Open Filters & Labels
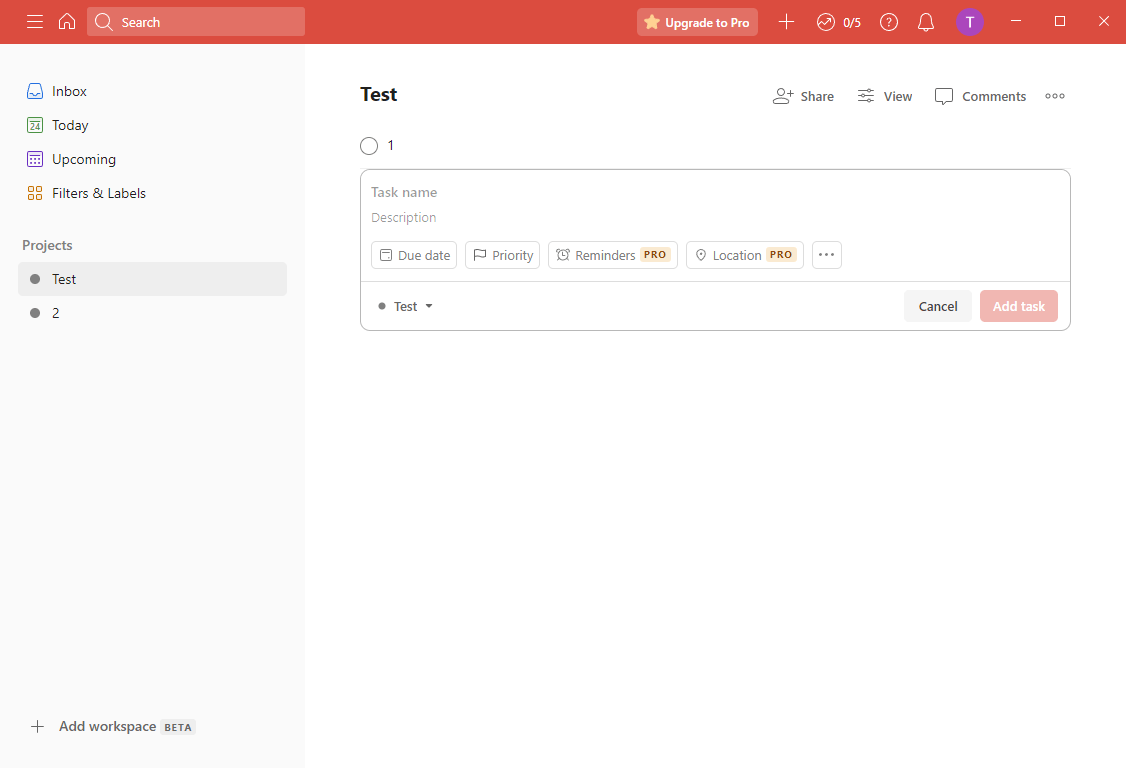This screenshot has height=768, width=1126. [152, 193]
